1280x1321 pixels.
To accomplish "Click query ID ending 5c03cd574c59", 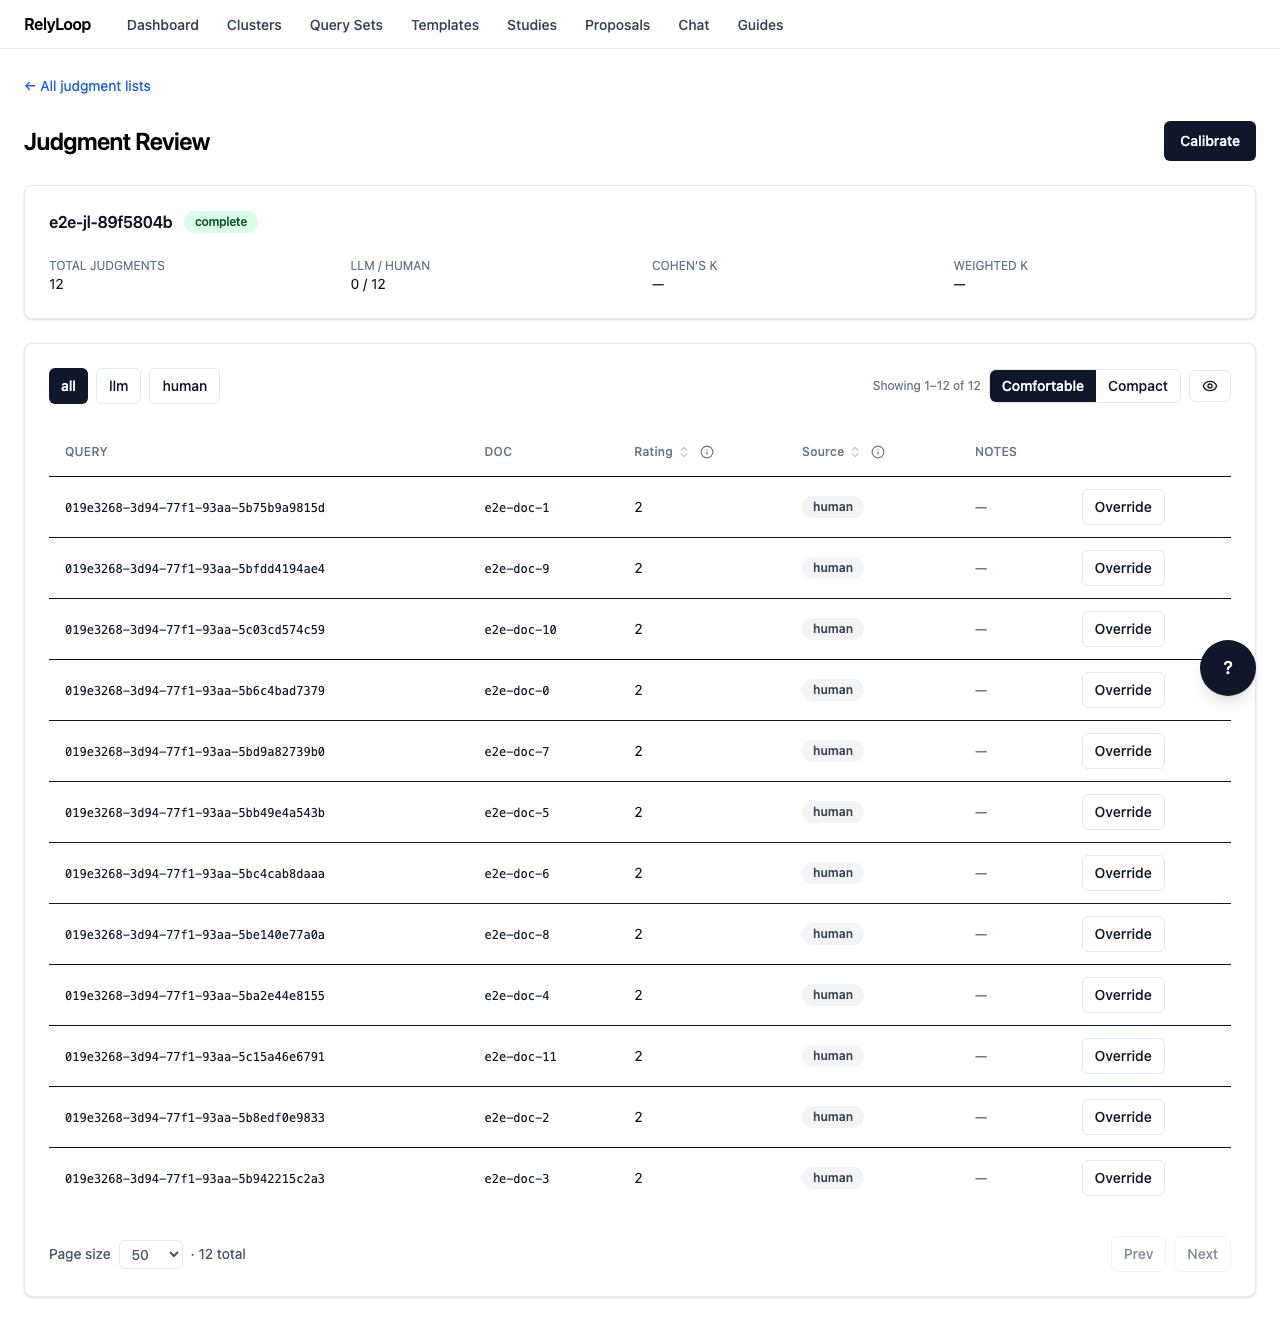I will click(195, 630).
